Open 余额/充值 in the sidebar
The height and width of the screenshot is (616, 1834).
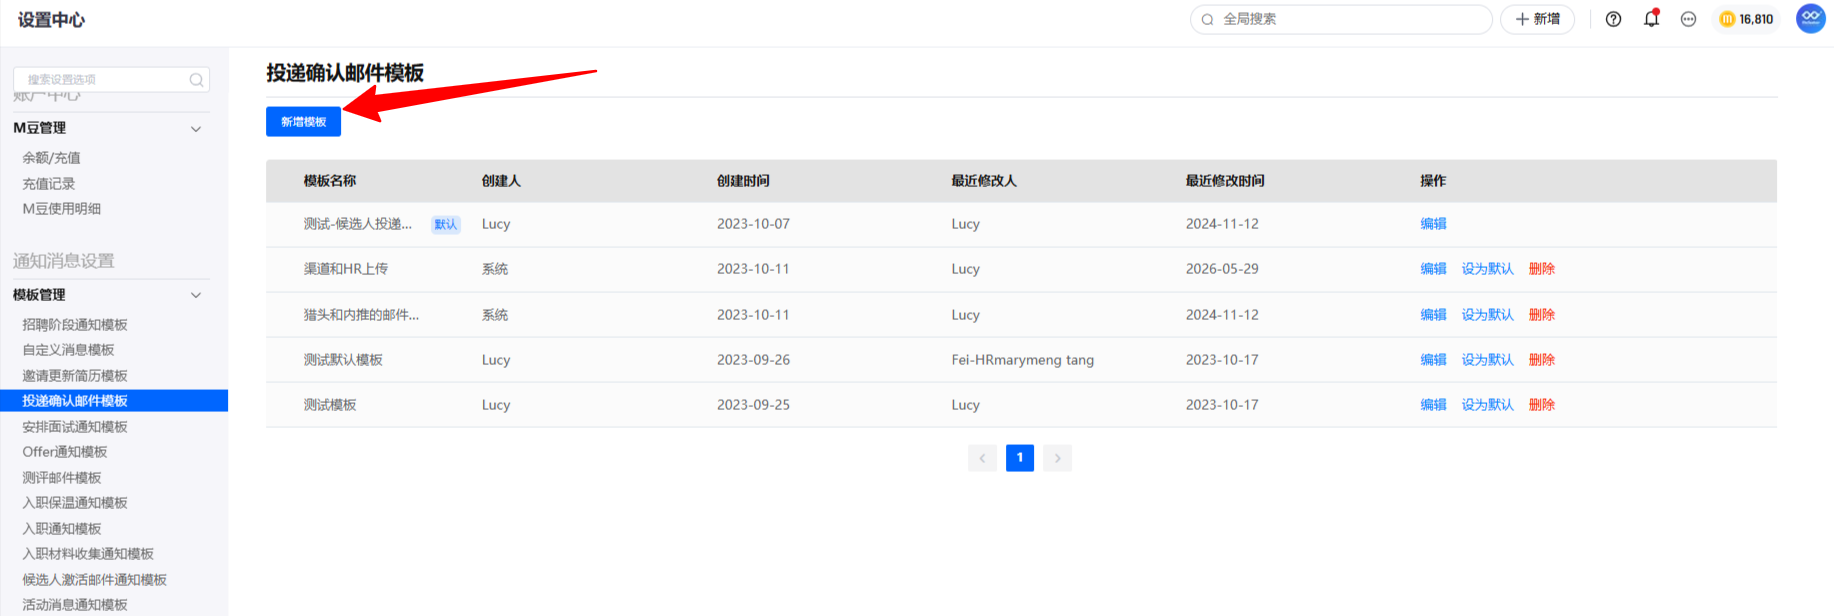coord(52,158)
